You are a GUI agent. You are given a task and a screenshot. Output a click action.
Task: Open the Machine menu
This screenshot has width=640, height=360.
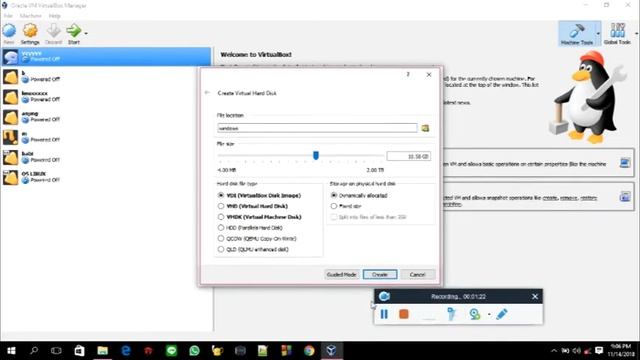point(31,16)
